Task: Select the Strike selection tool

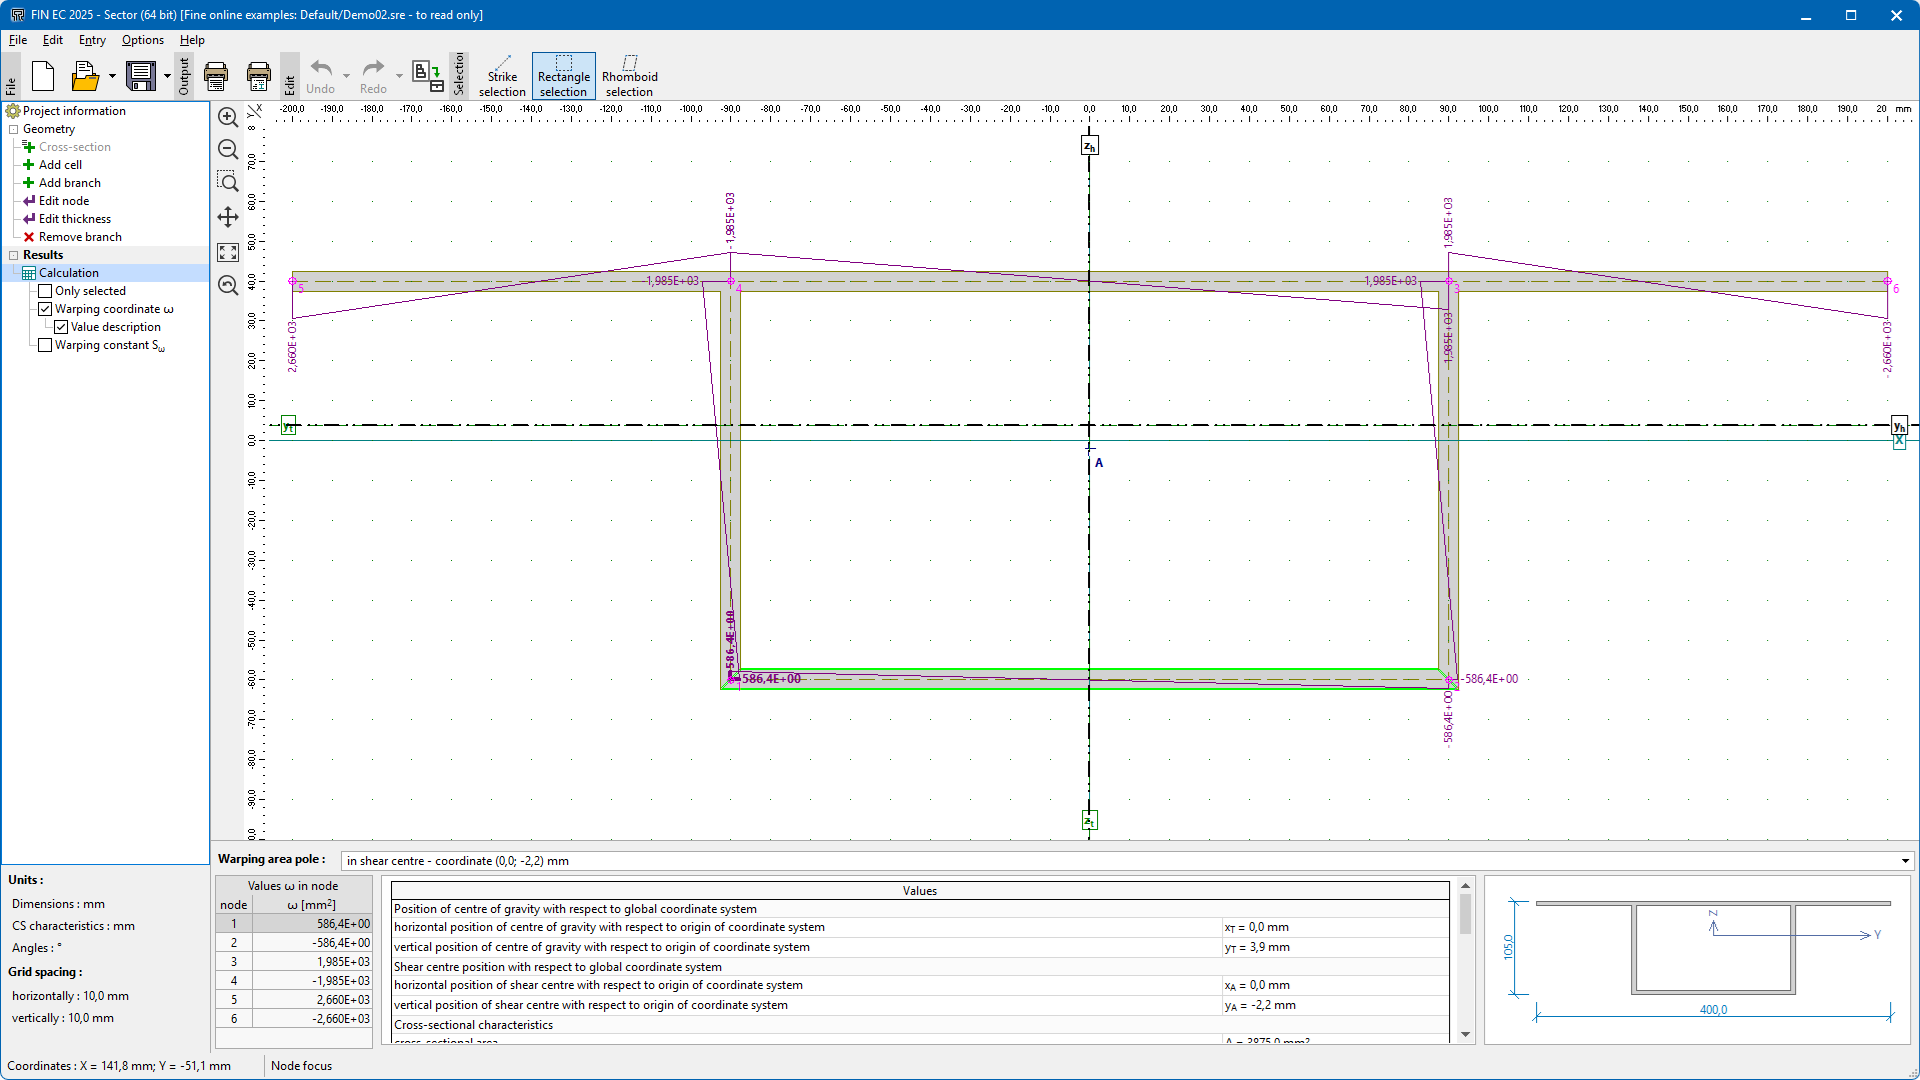Action: 502,76
